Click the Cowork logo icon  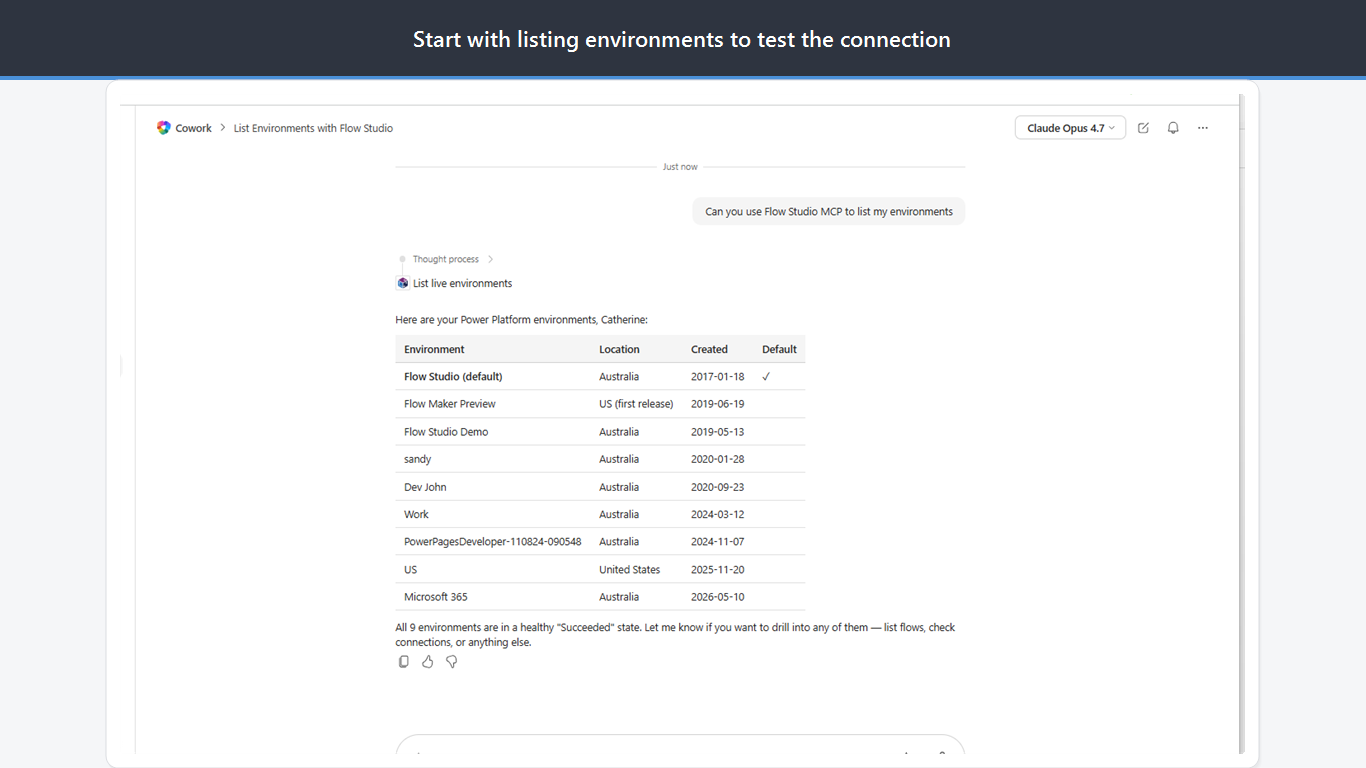(164, 128)
